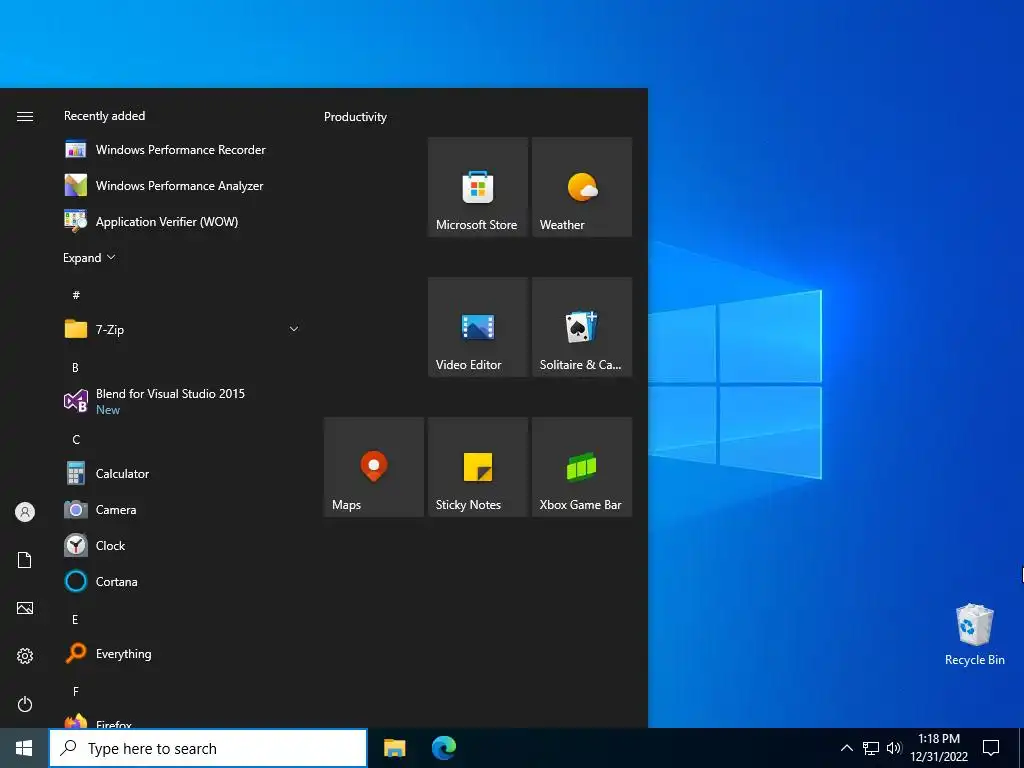This screenshot has width=1024, height=768.
Task: Open the Solitaire & Casual Games tile
Action: [x=582, y=327]
